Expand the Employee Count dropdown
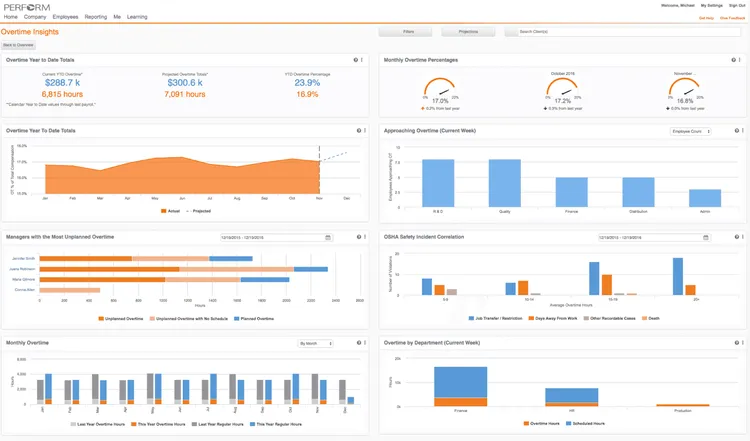This screenshot has width=750, height=441. click(690, 131)
